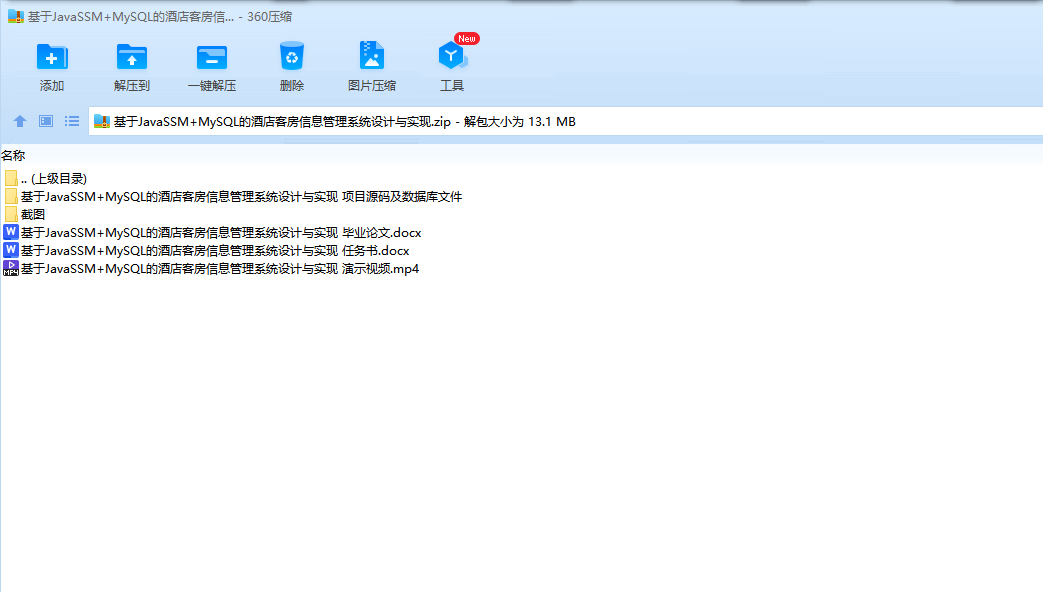This screenshot has width=1043, height=592.
Task: Click the 名称 column header
Action: pyautogui.click(x=13, y=156)
